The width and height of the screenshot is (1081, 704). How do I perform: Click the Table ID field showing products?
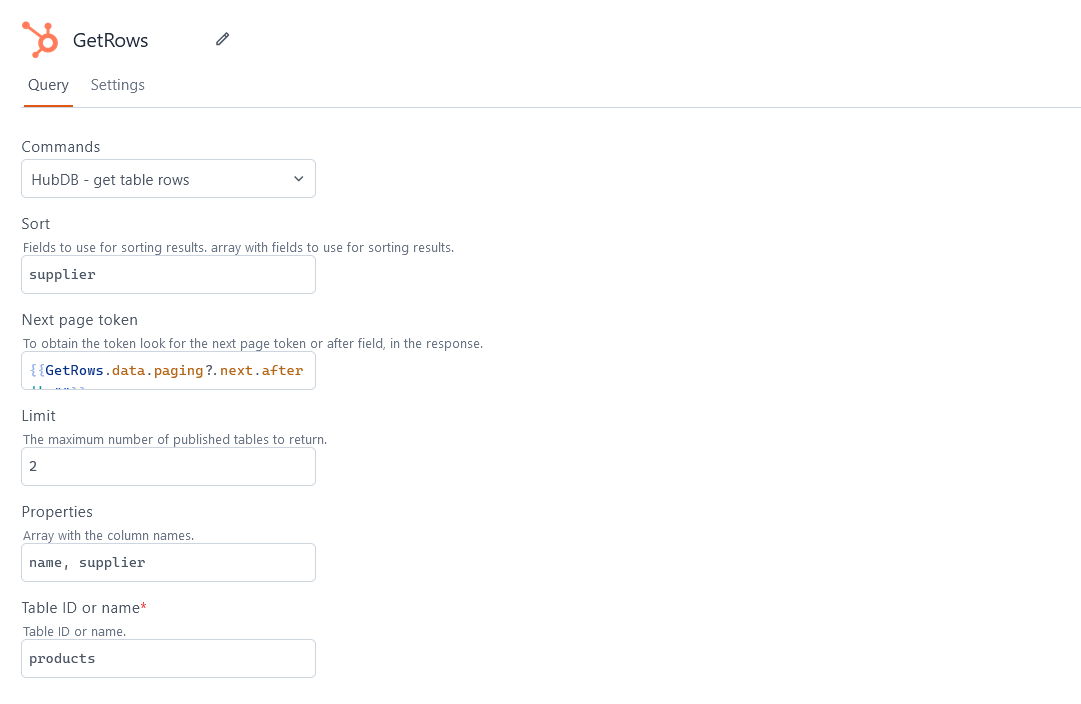point(168,658)
